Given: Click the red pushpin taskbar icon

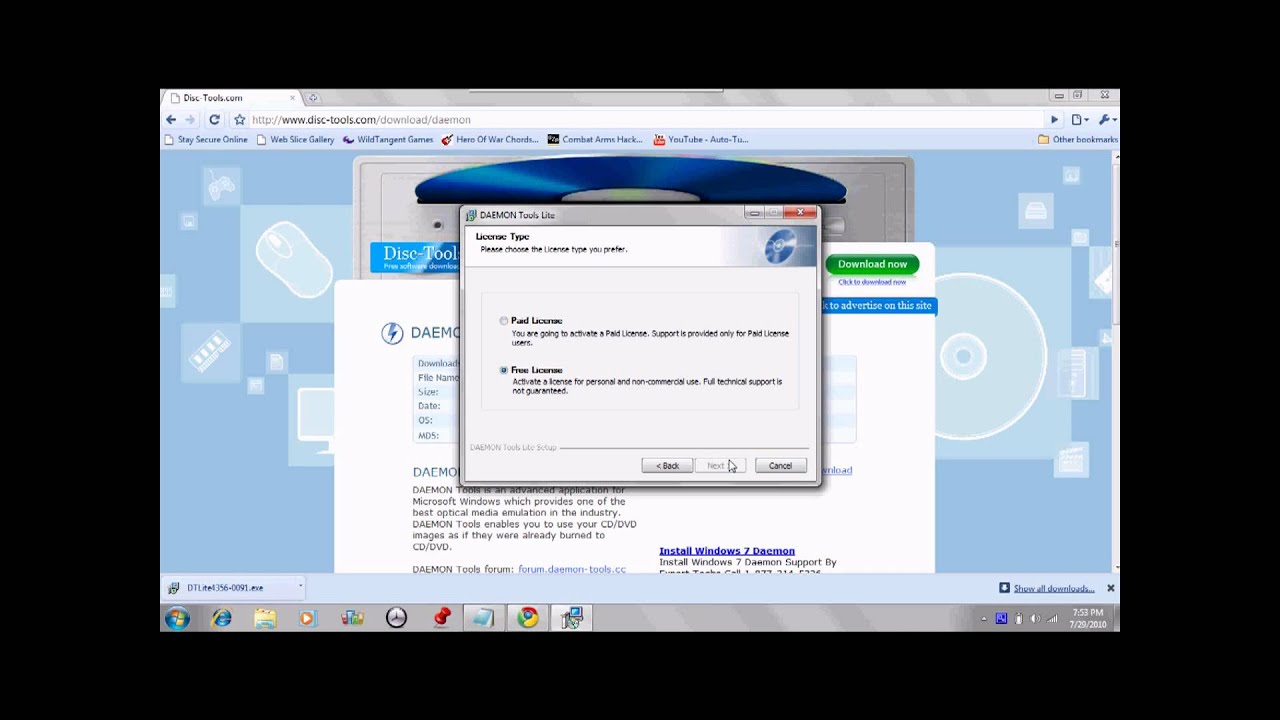Looking at the screenshot, I should tap(441, 619).
